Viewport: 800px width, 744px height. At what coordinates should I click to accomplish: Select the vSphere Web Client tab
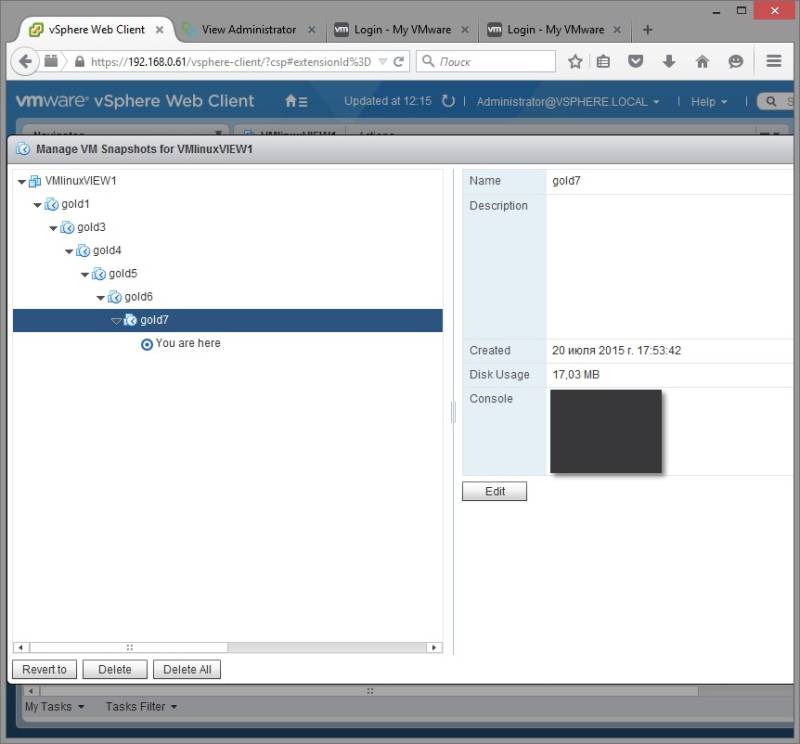96,30
